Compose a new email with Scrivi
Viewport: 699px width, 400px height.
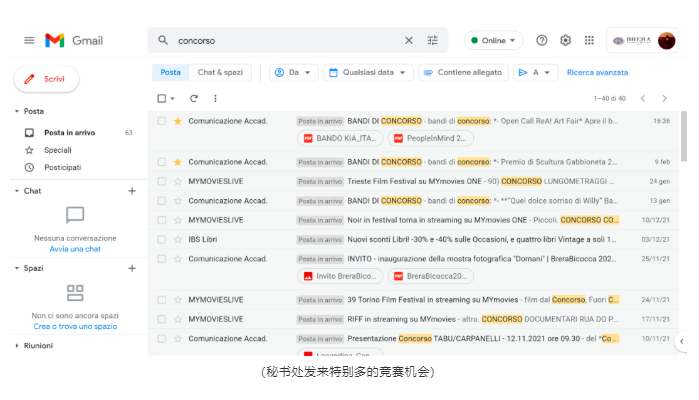click(47, 79)
